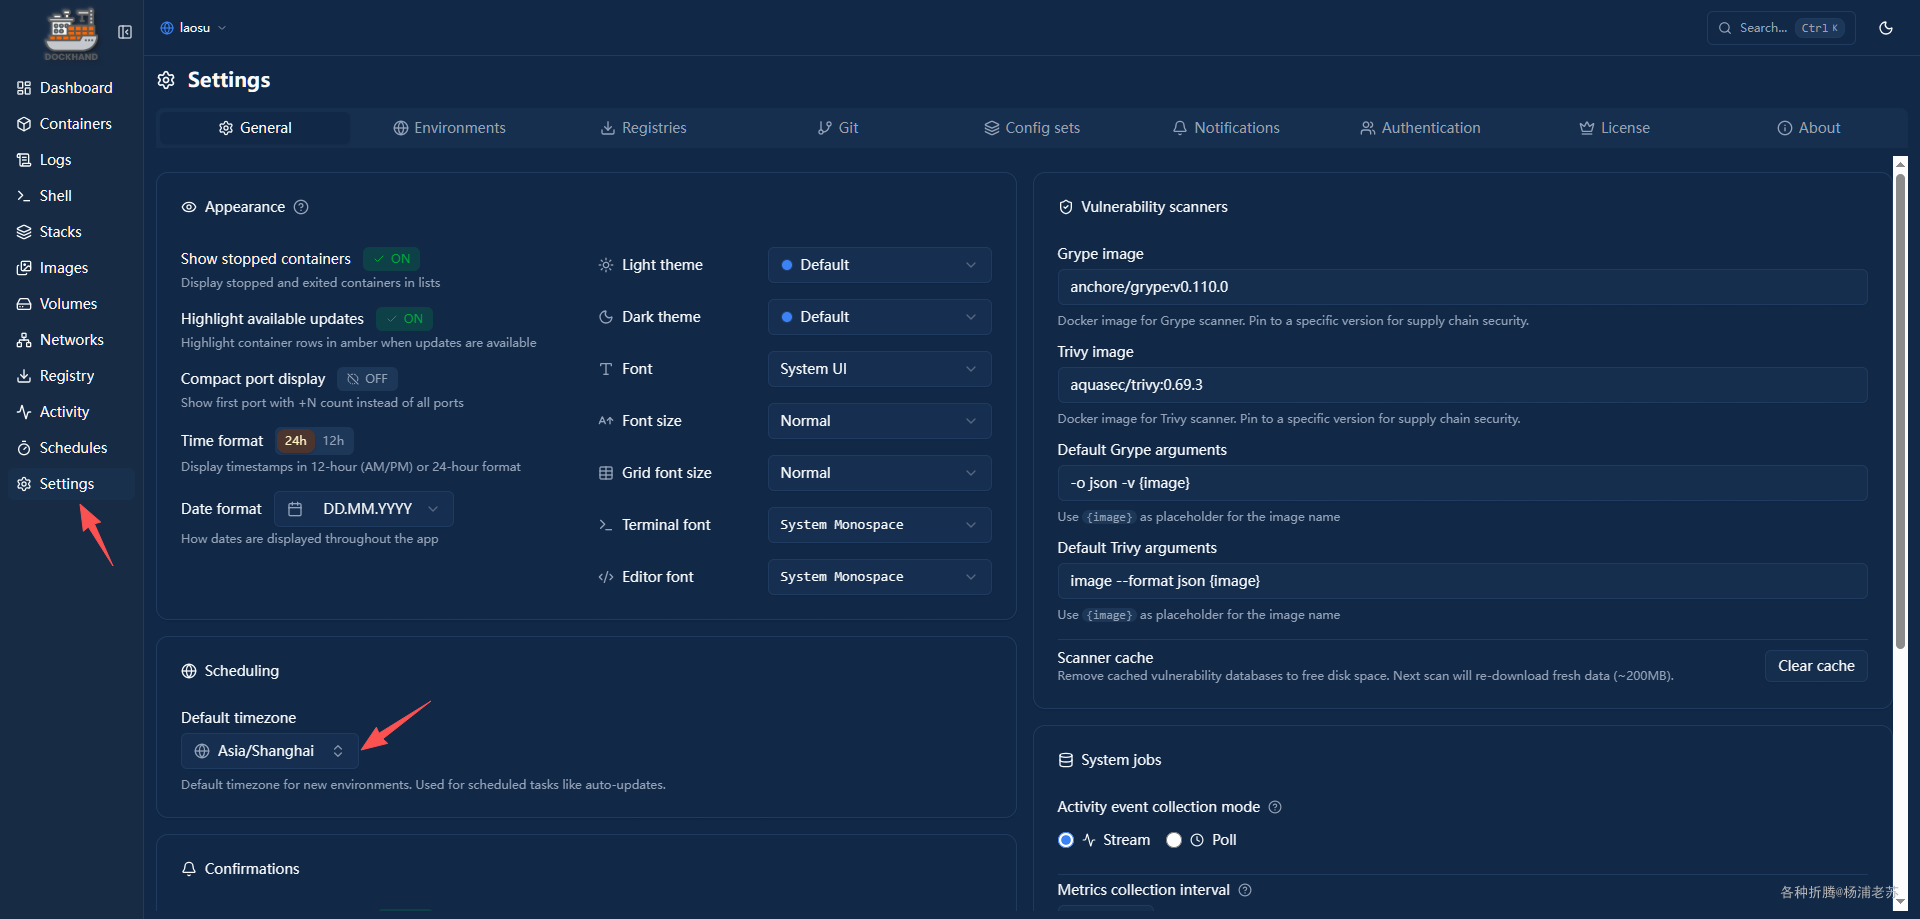
Task: Click the Logs icon in the sidebar
Action: point(24,160)
